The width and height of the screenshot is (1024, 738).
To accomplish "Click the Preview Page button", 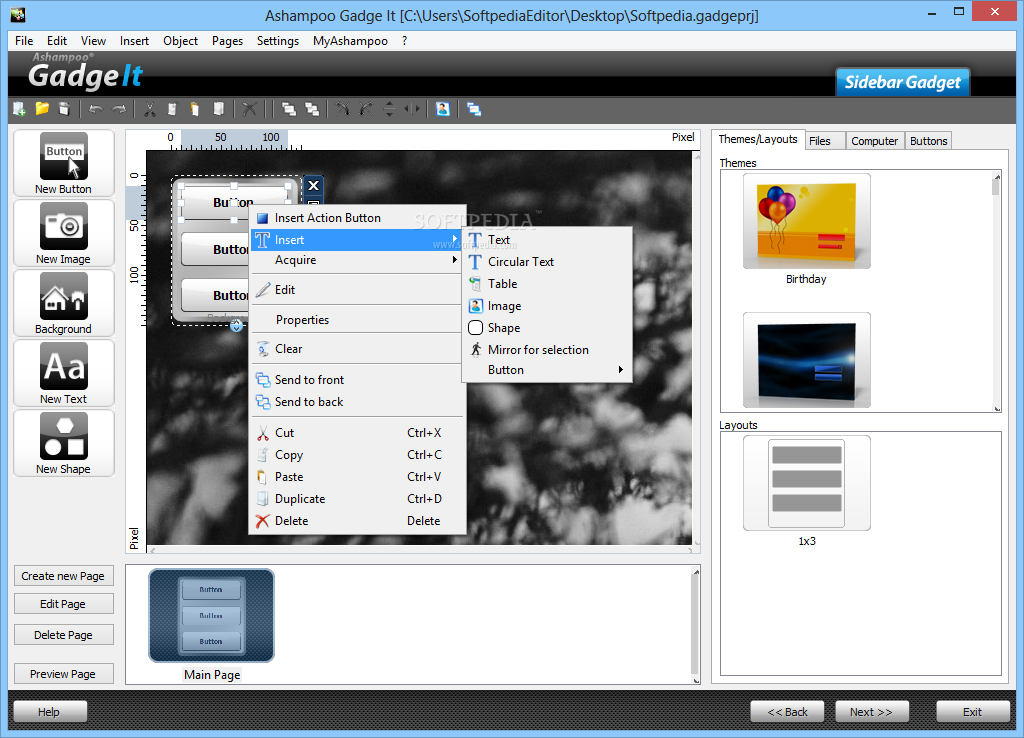I will (x=63, y=674).
